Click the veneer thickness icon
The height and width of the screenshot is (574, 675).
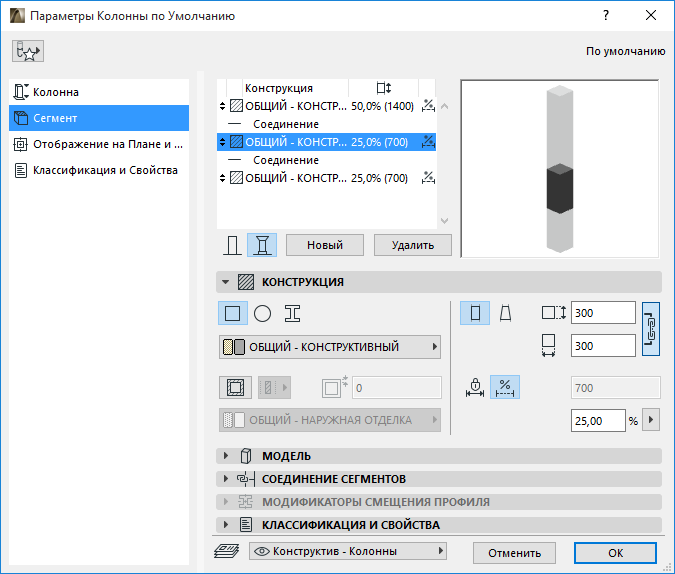click(x=334, y=387)
